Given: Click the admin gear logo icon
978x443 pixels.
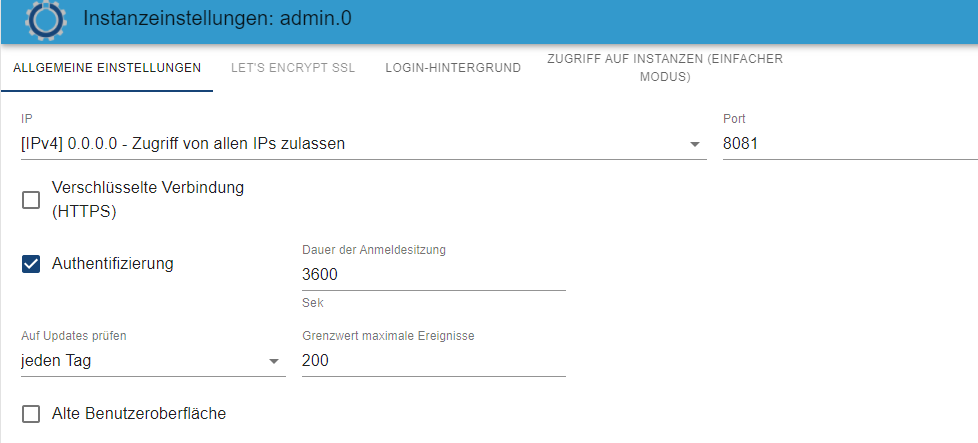Looking at the screenshot, I should (46, 20).
